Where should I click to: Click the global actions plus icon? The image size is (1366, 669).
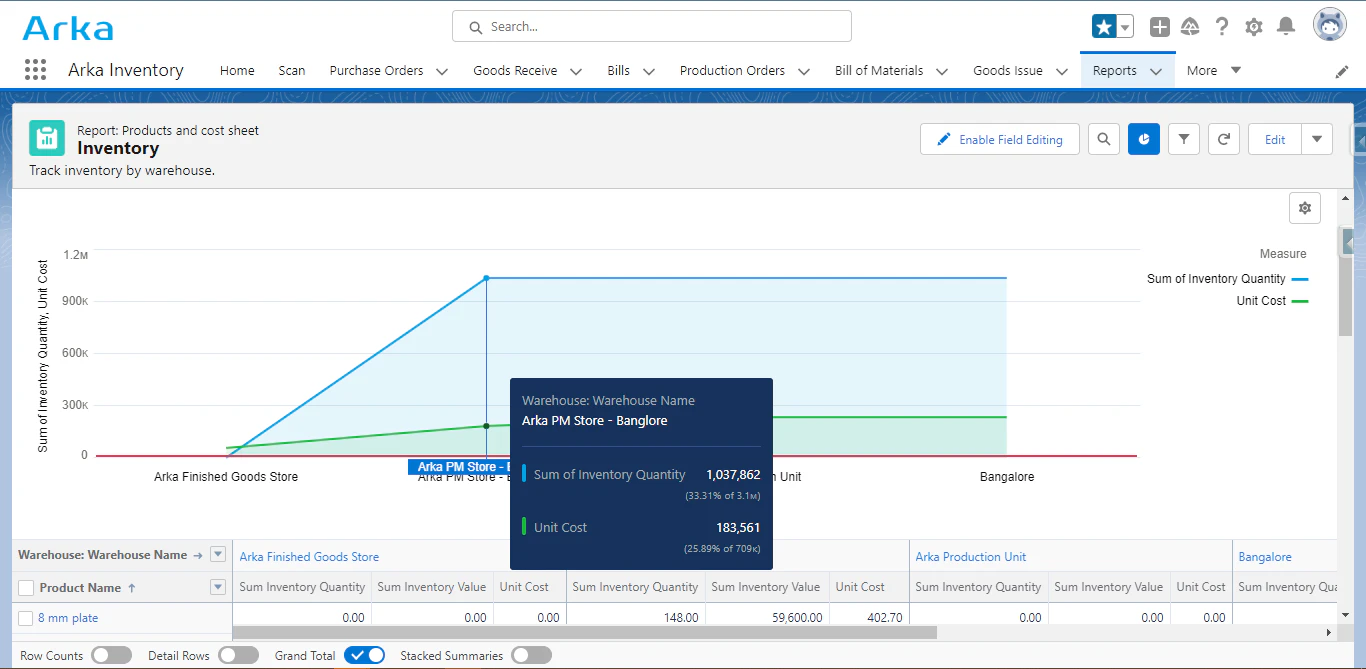[x=1159, y=27]
